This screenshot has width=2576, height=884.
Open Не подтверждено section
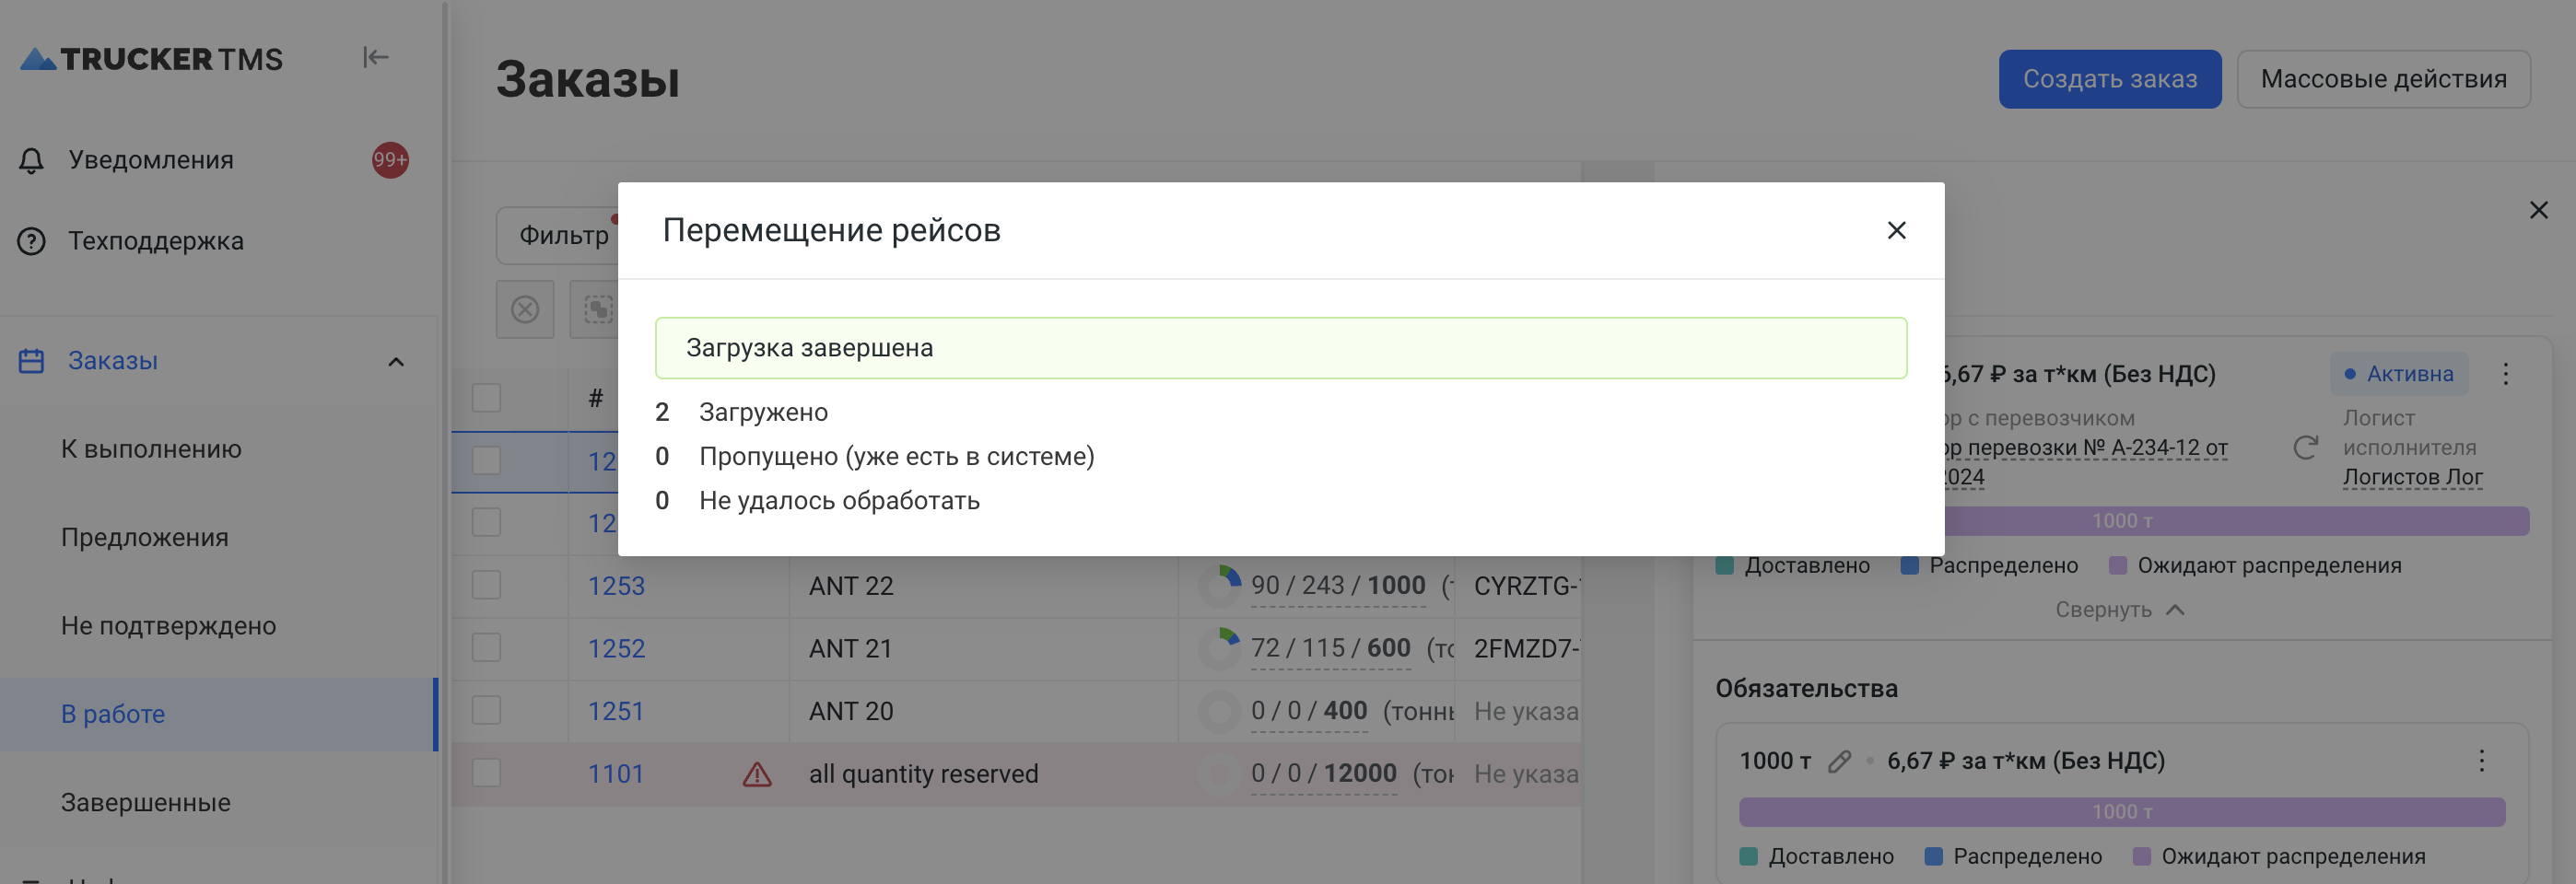[168, 626]
